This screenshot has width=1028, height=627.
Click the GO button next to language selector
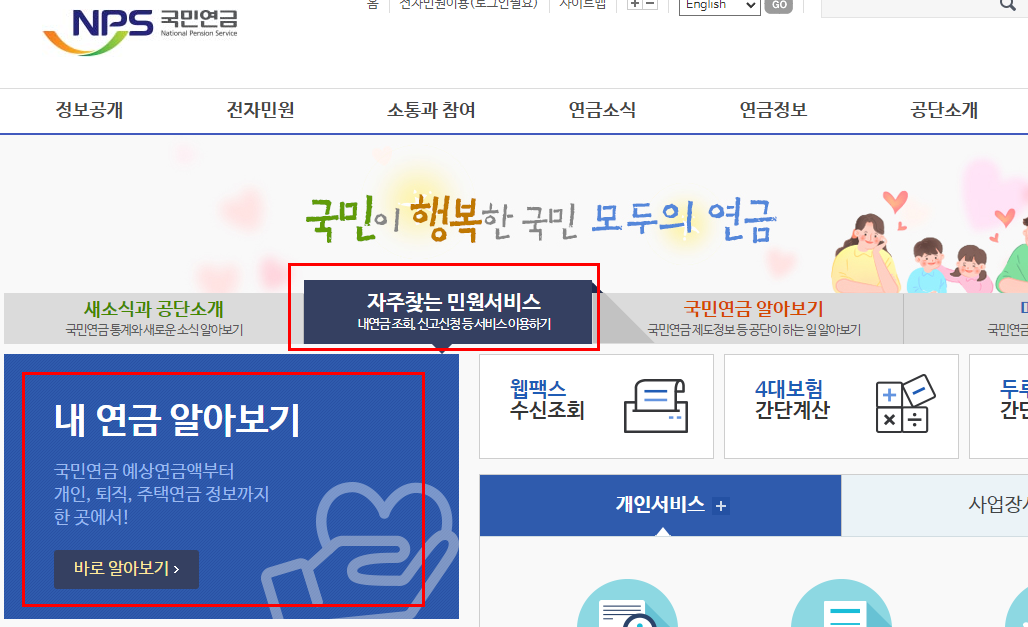tap(779, 5)
